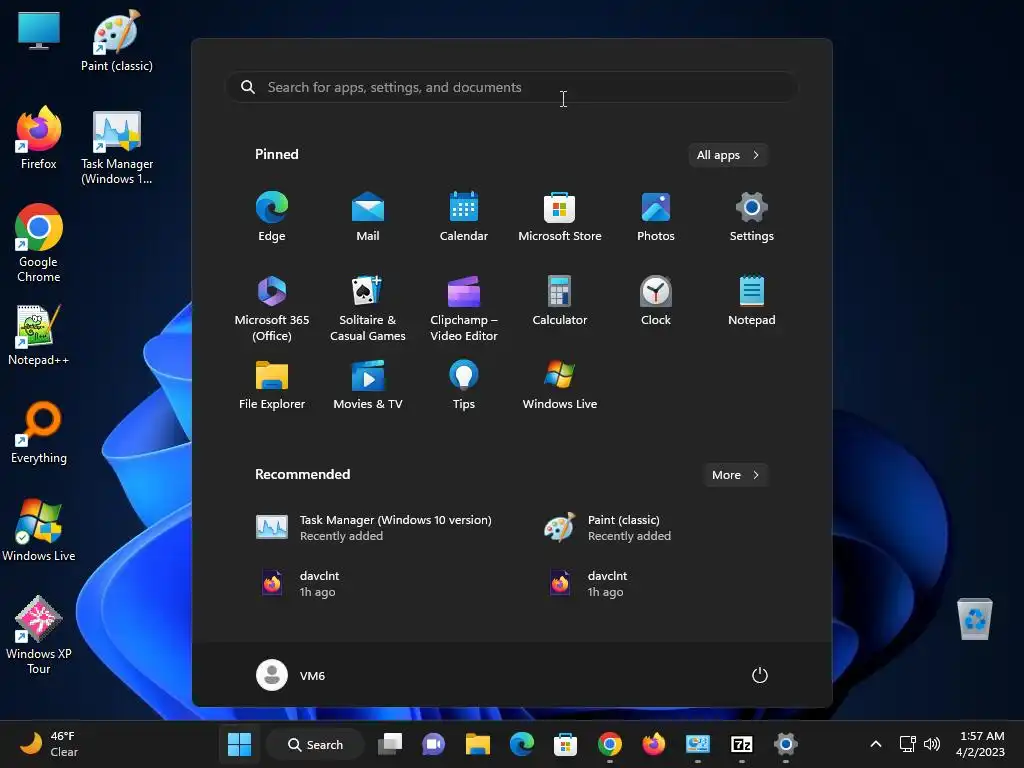Open Microsoft Store from pinned apps
Viewport: 1024px width, 768px height.
[560, 217]
